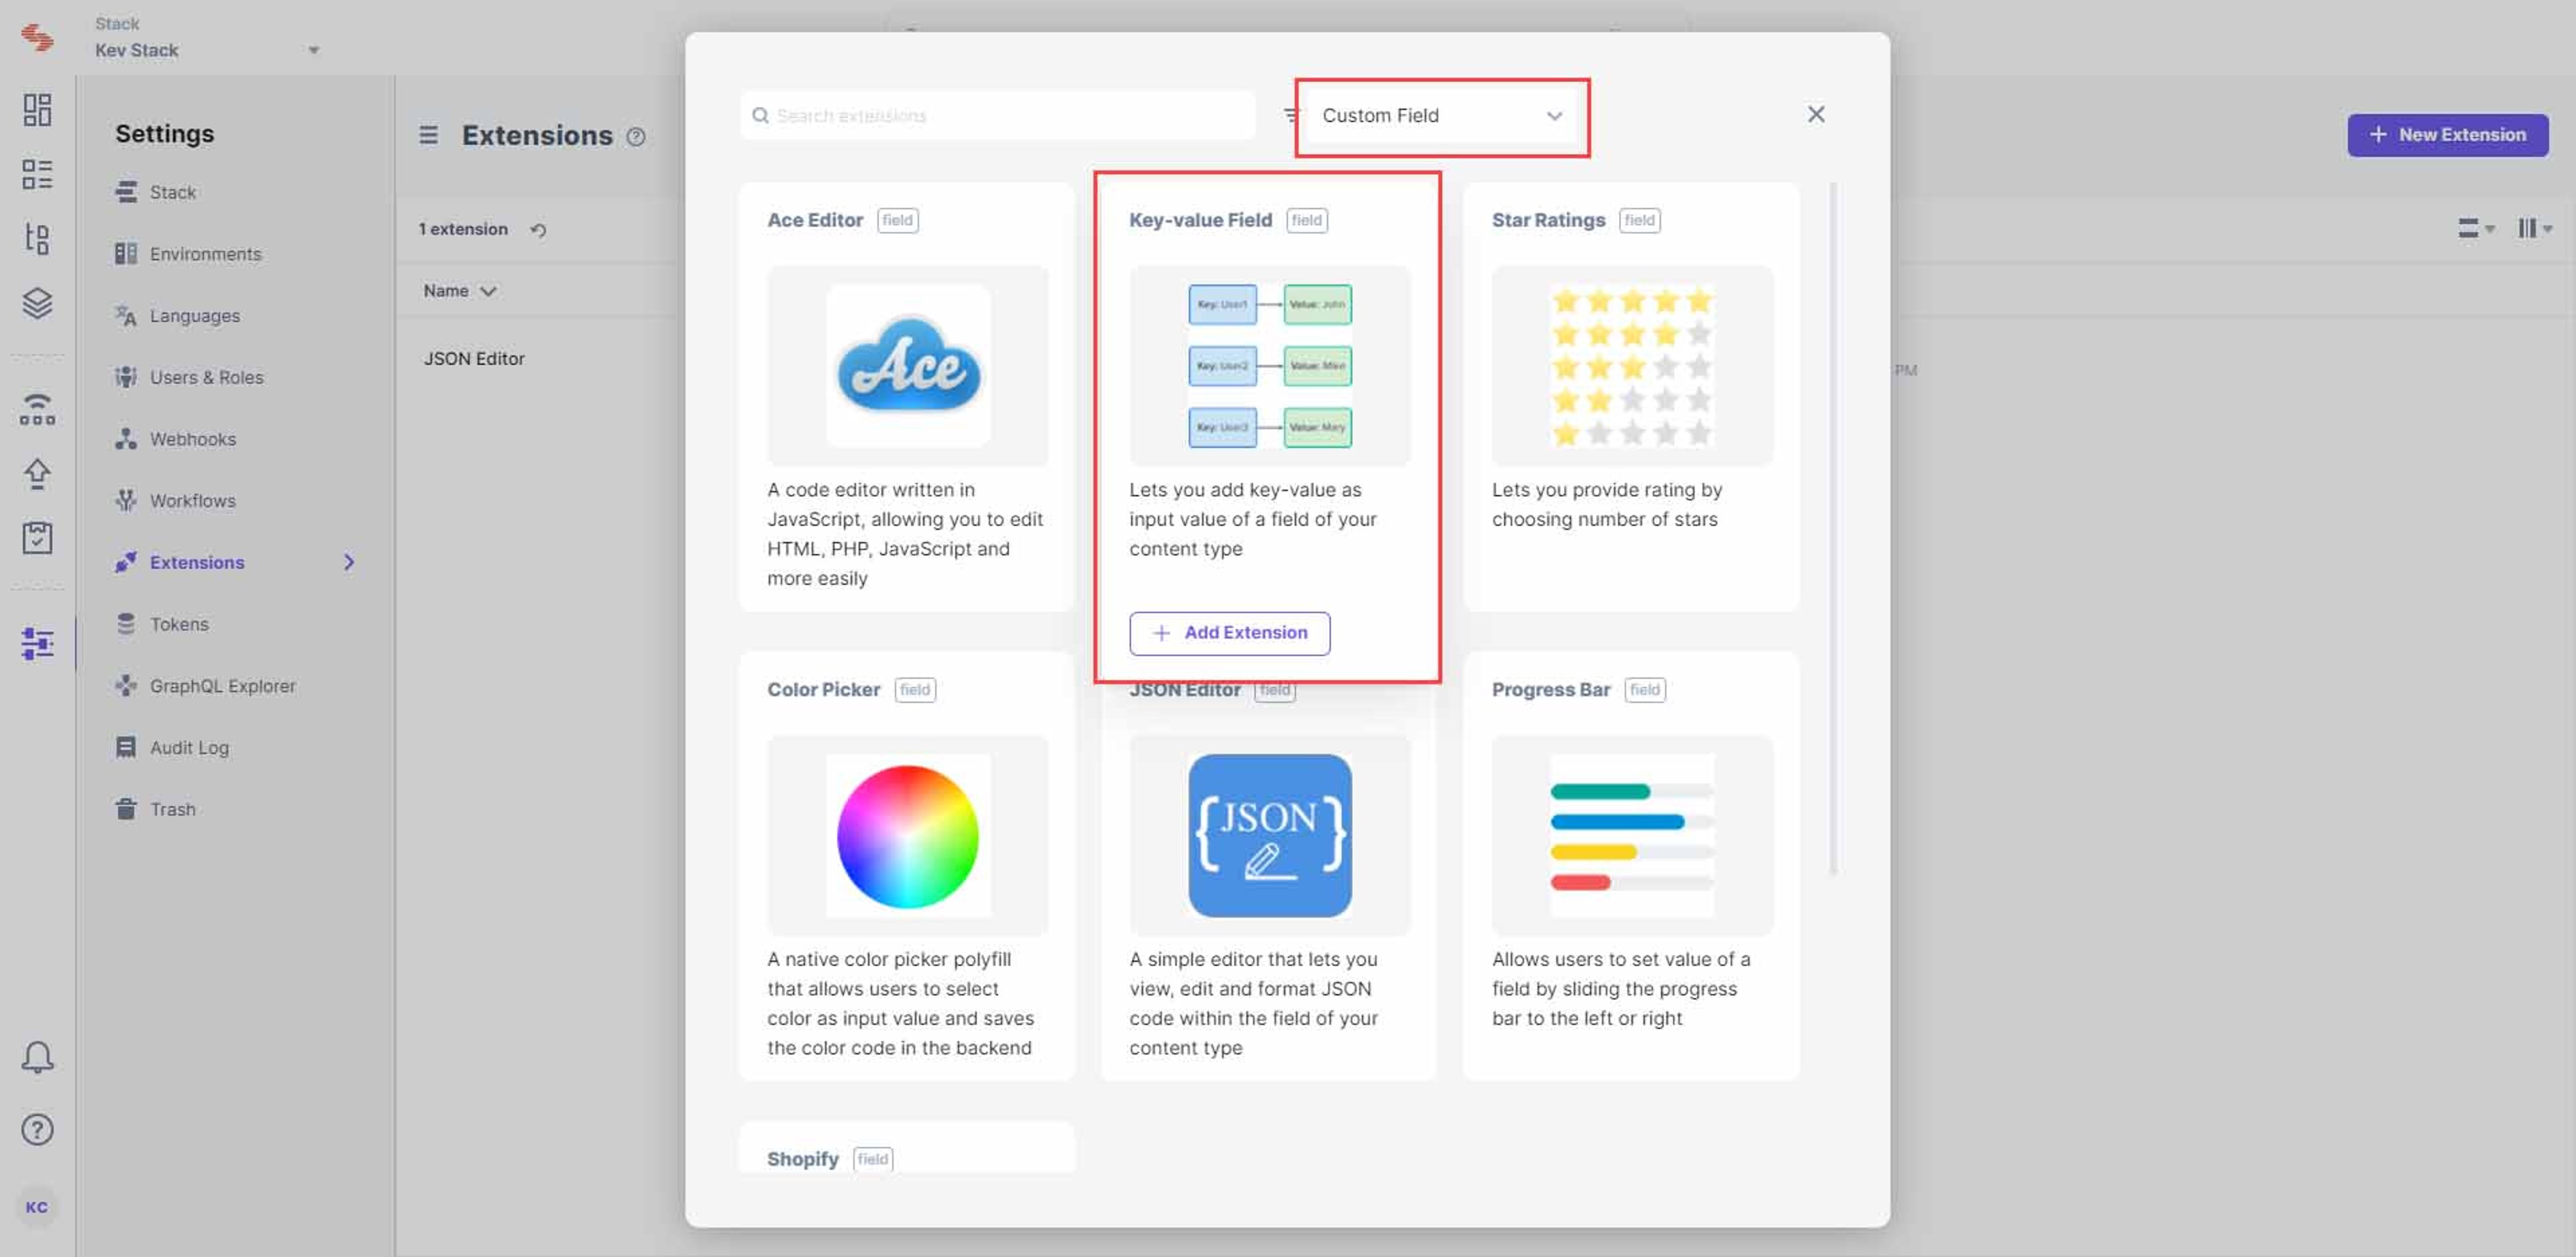The image size is (2576, 1257).
Task: Open the releases upload arrow icon
Action: (37, 474)
